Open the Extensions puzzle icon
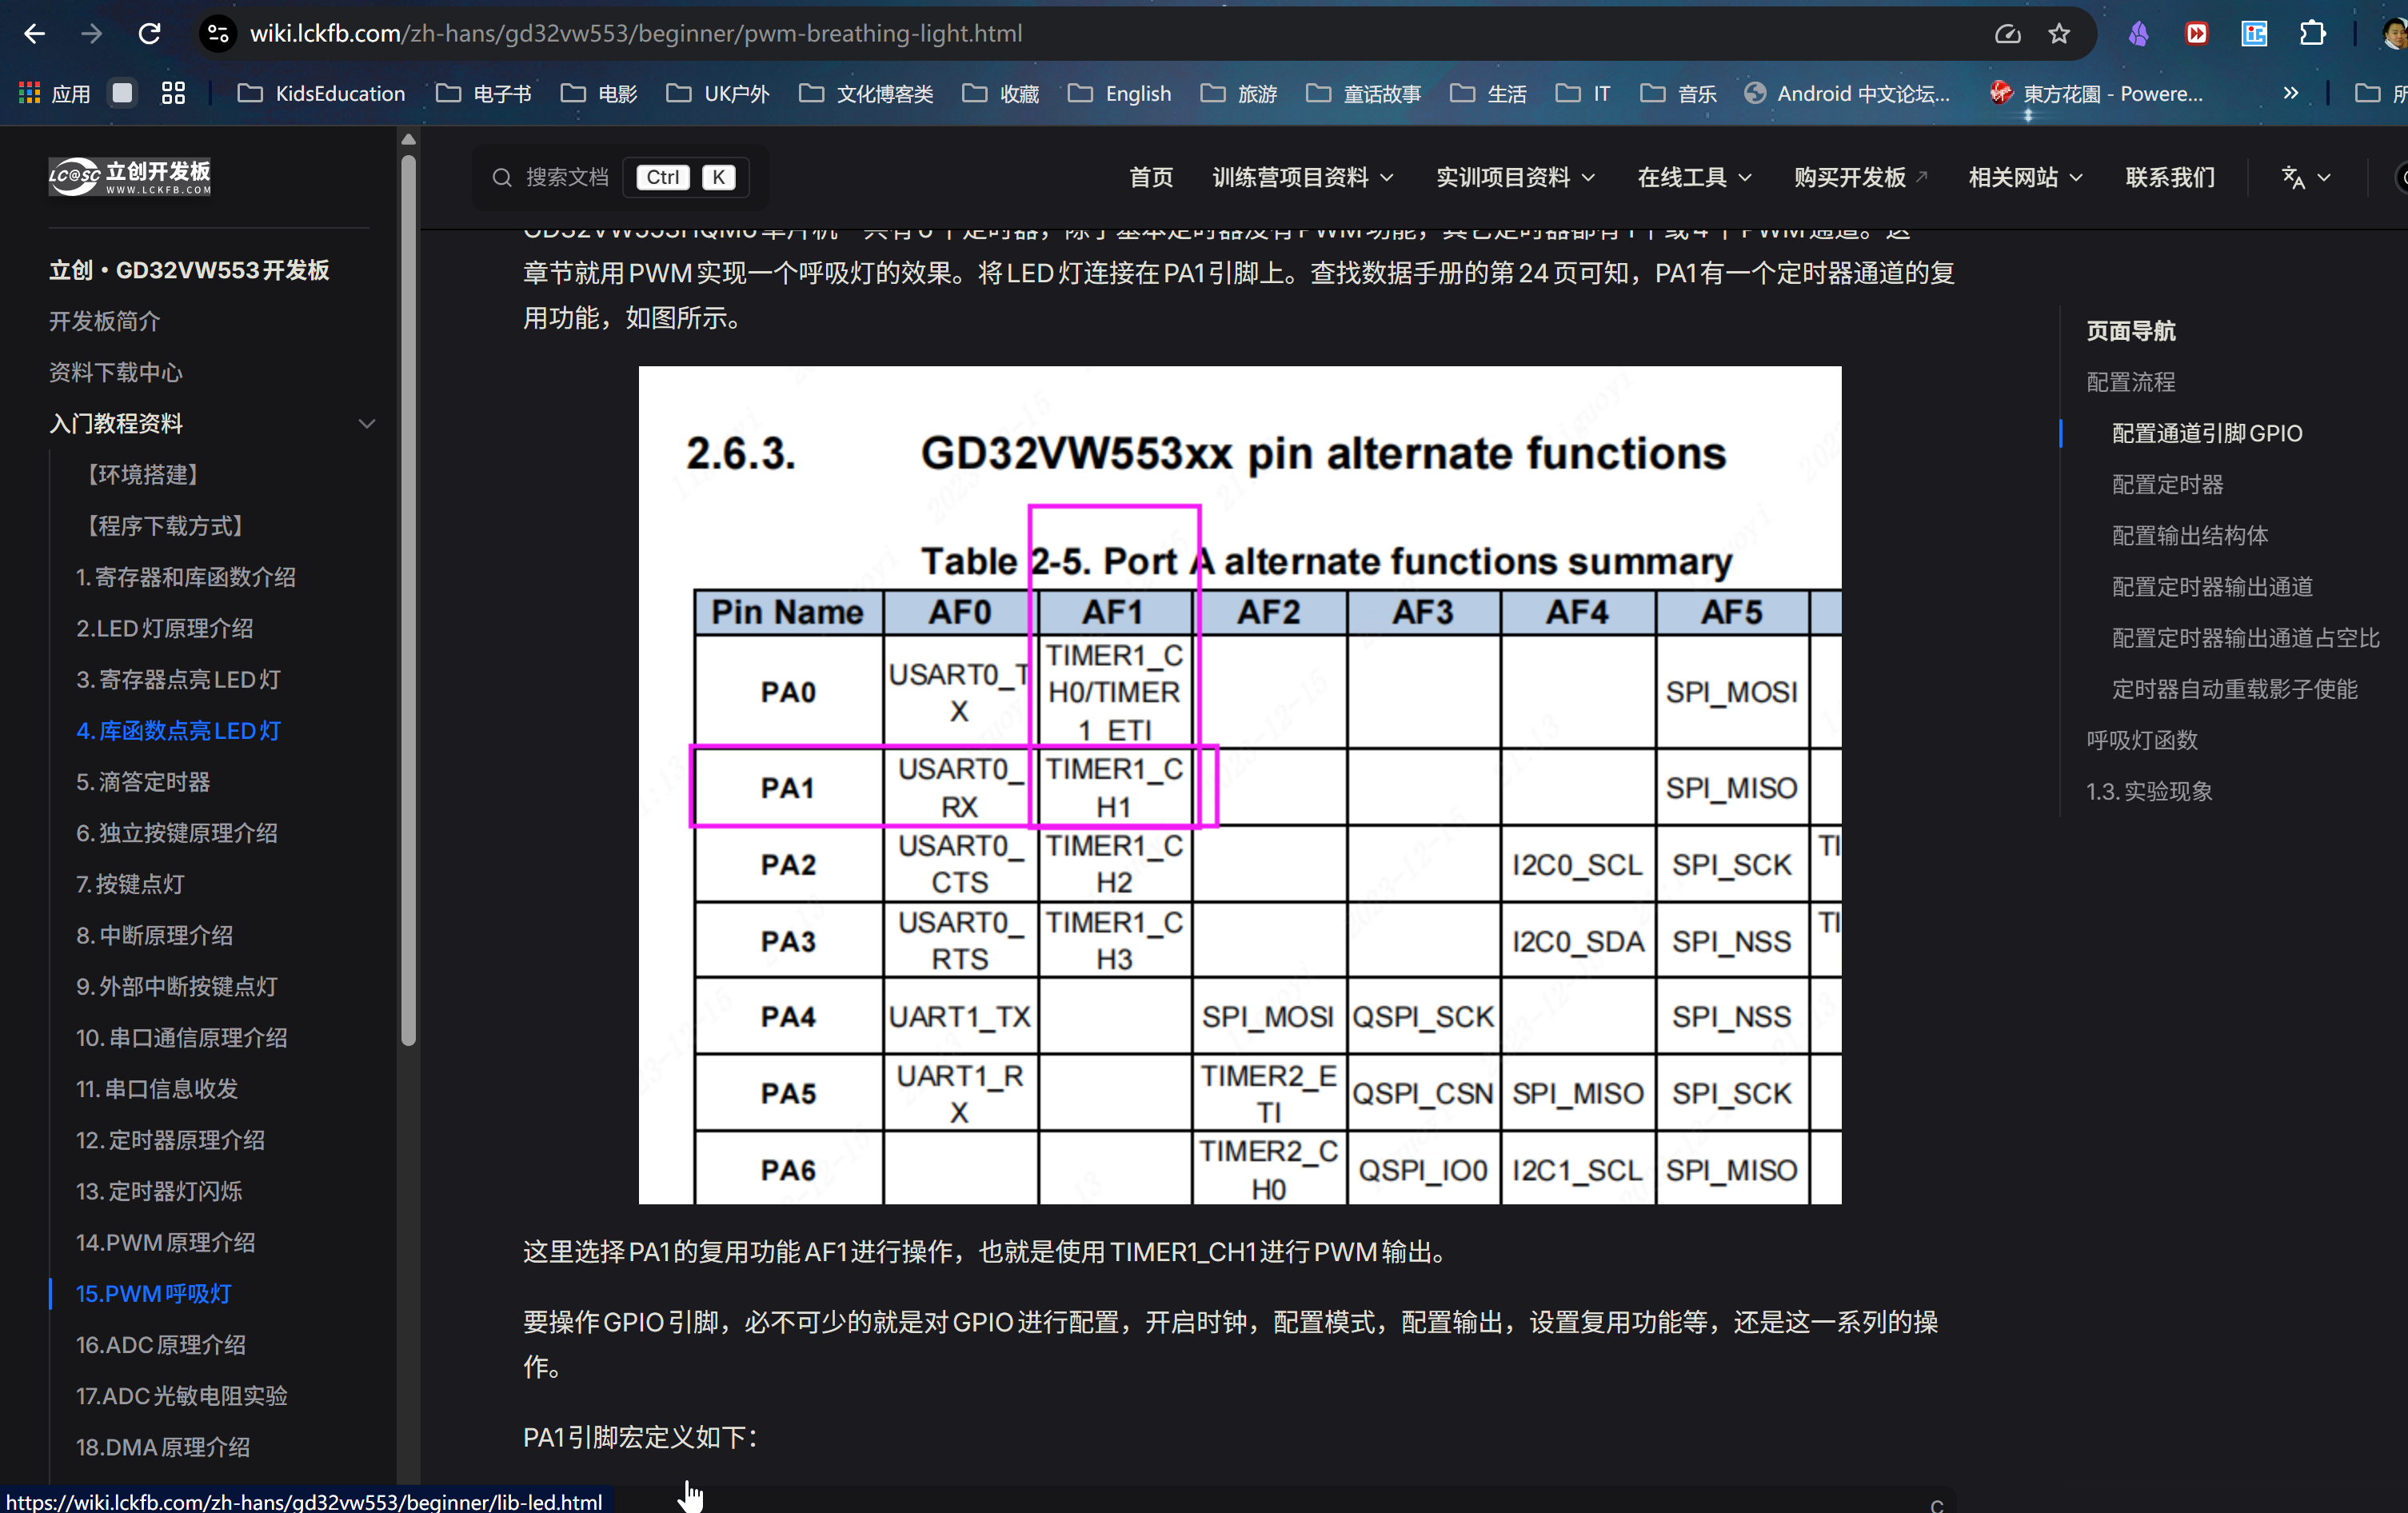Screen dimensions: 2408x1513 [2312, 34]
